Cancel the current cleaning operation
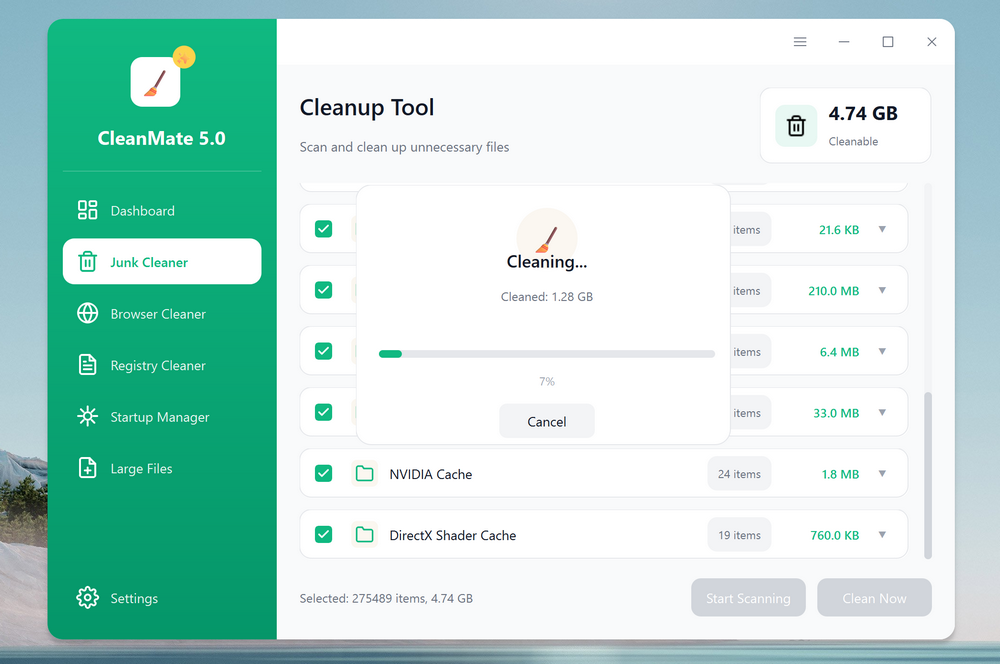 pos(547,421)
